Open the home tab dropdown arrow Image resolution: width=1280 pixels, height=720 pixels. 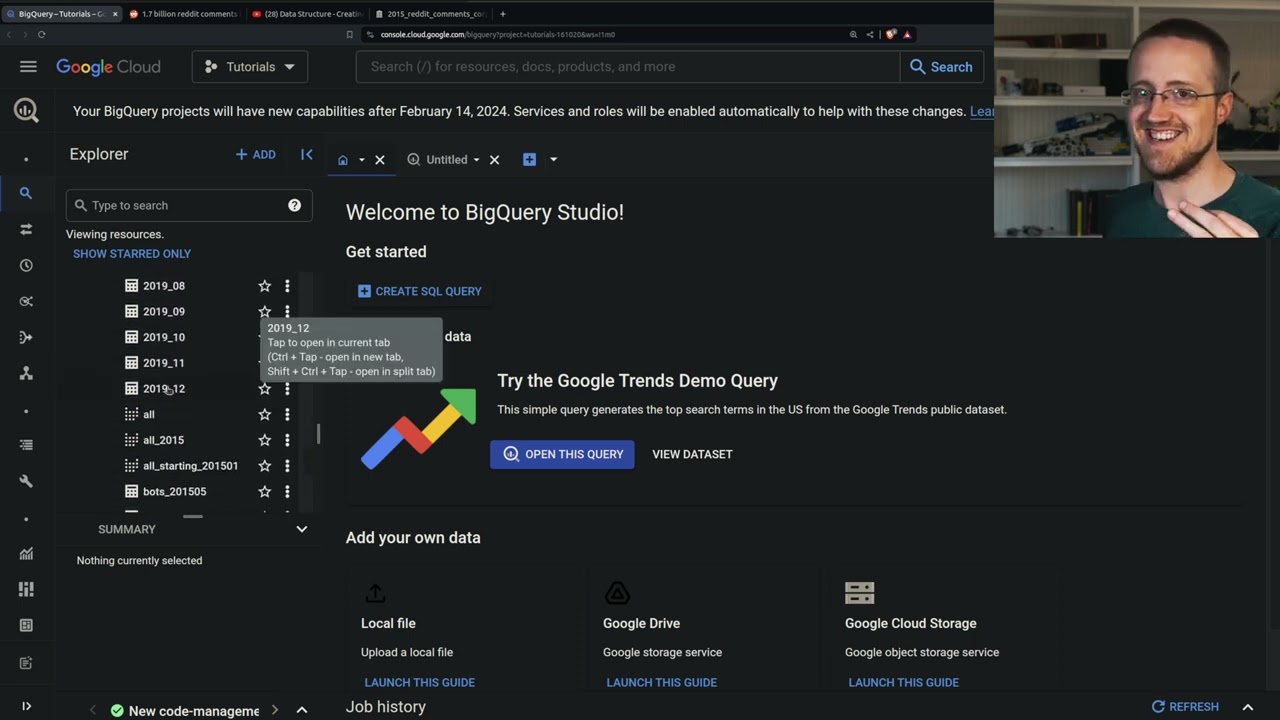click(362, 160)
